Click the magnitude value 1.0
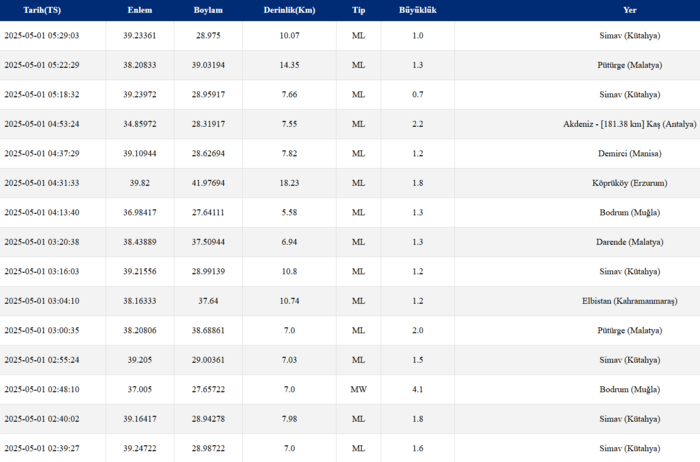 [x=418, y=36]
